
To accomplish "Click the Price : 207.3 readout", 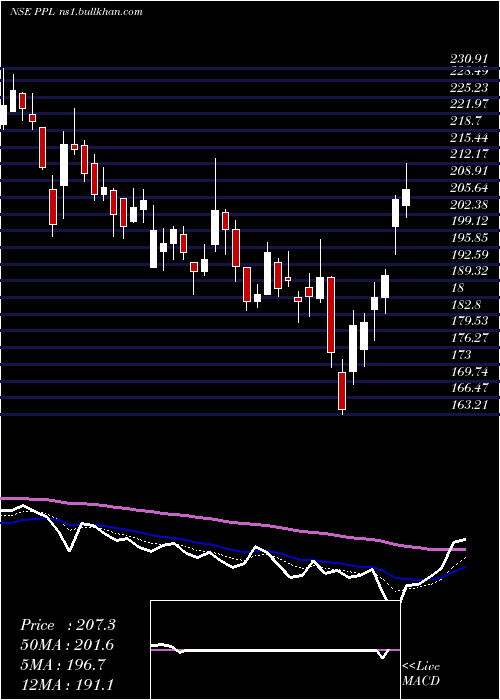I will pos(68,625).
